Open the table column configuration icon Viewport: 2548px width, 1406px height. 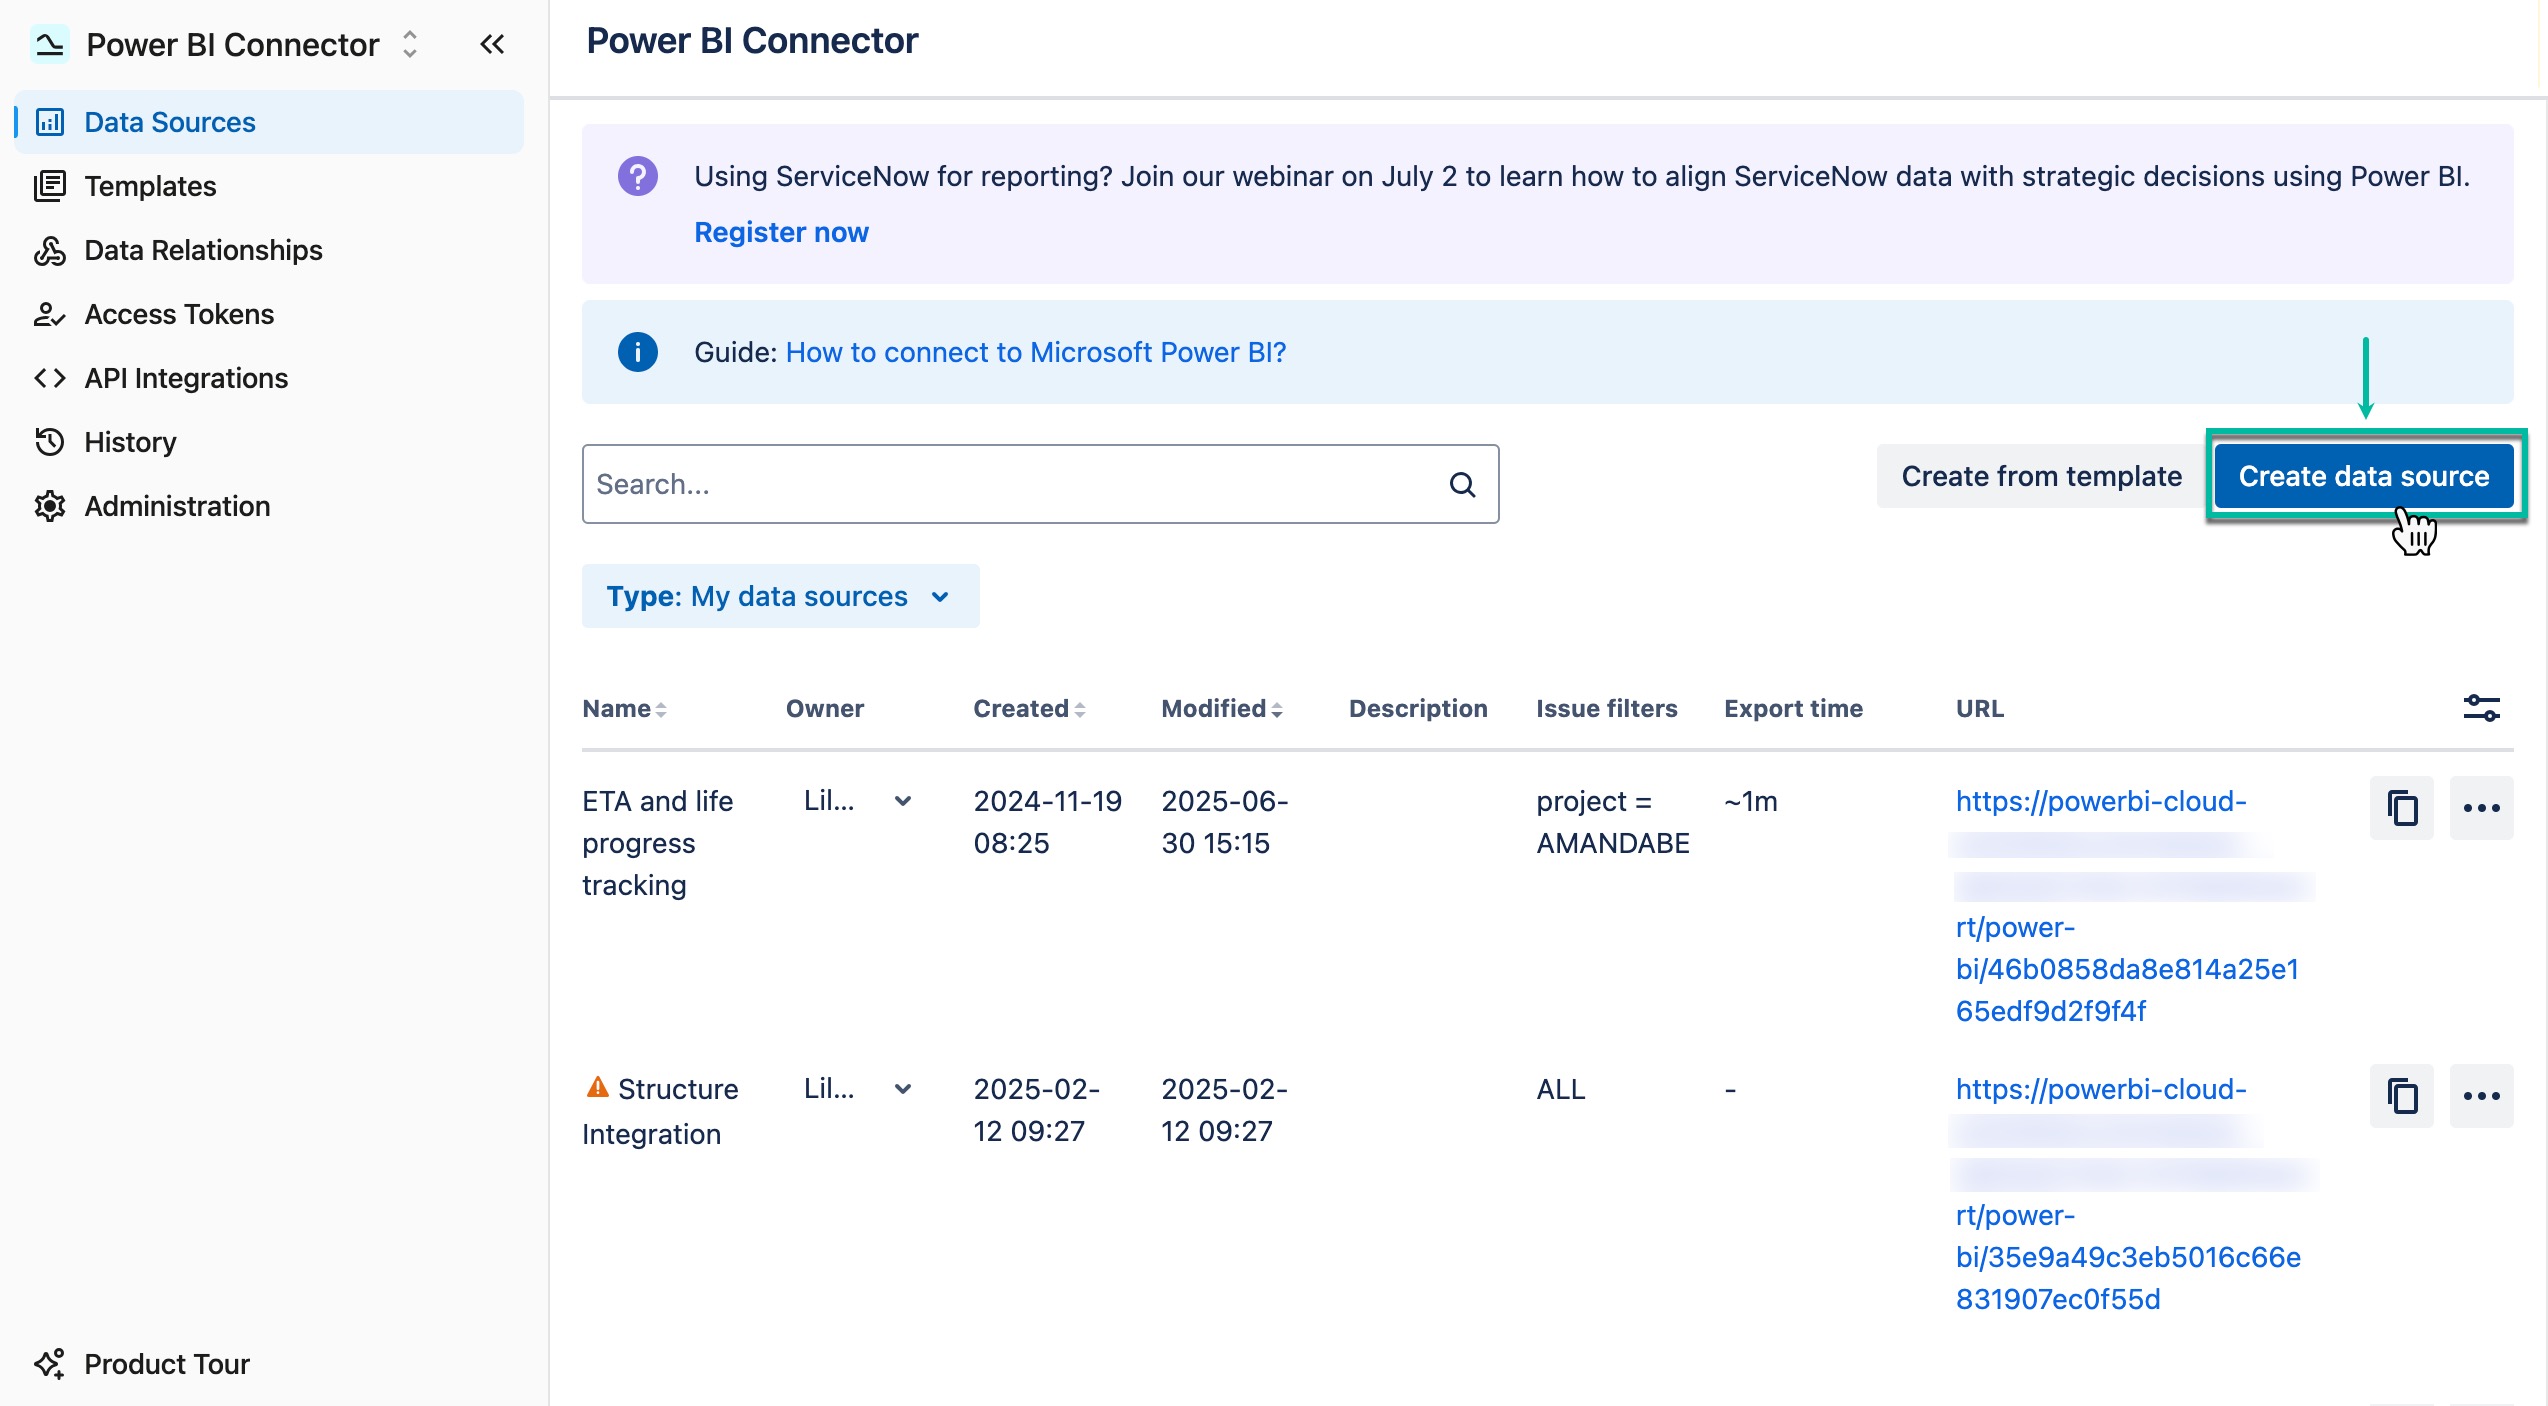(x=2483, y=708)
